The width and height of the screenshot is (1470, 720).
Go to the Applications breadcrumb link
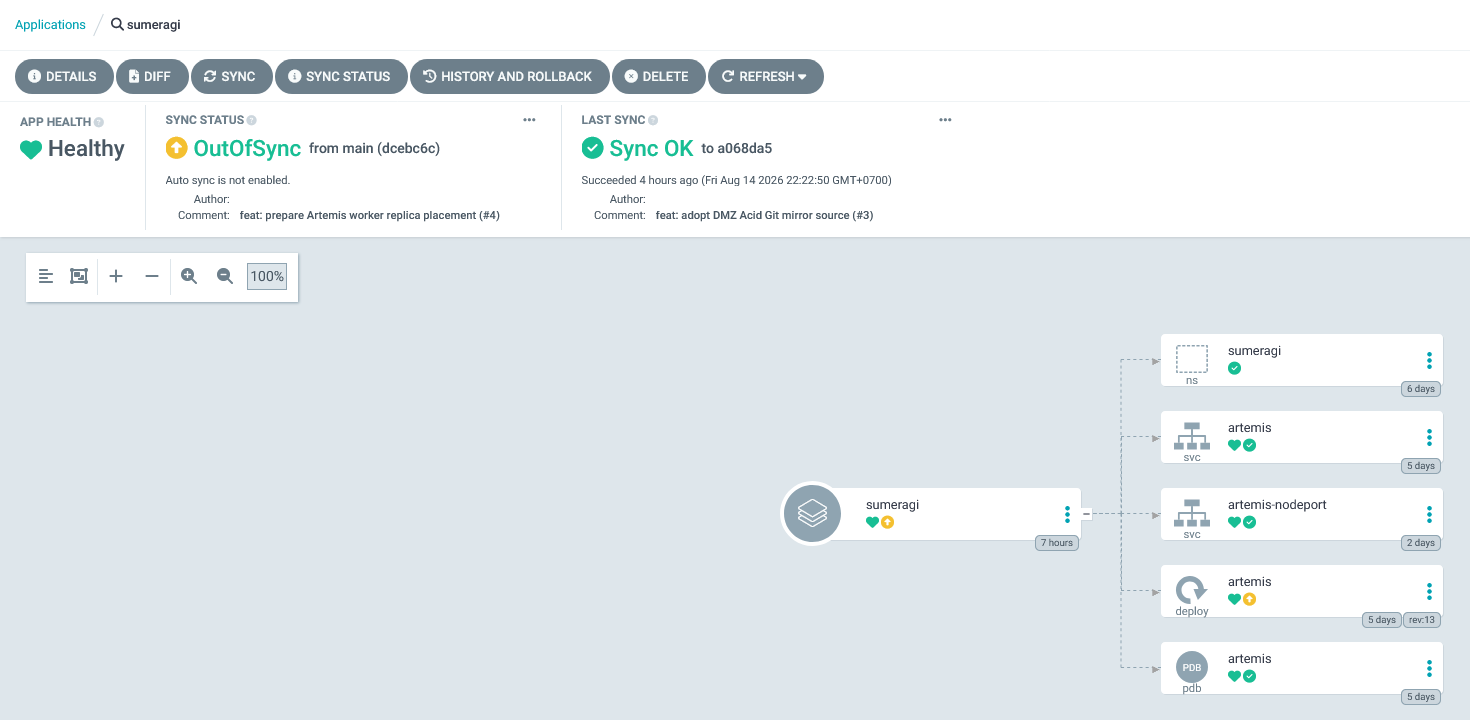50,24
